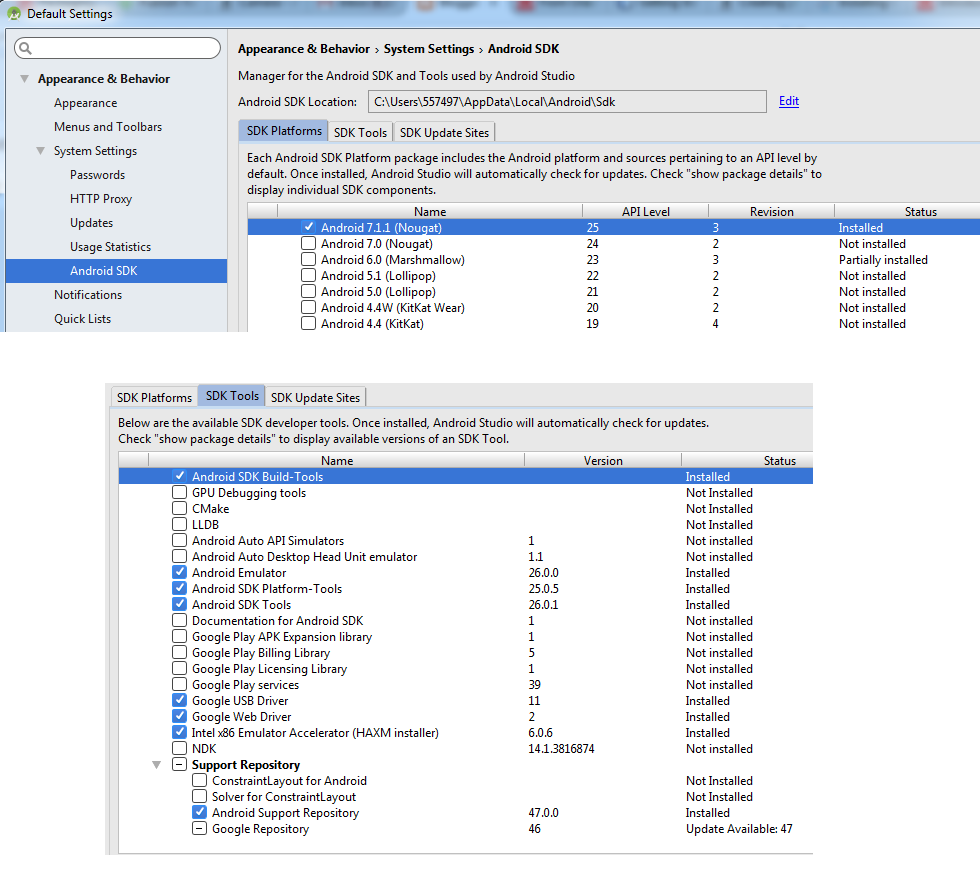The width and height of the screenshot is (980, 874).
Task: Switch to SDK Tools tab in upper panel
Action: (x=361, y=133)
